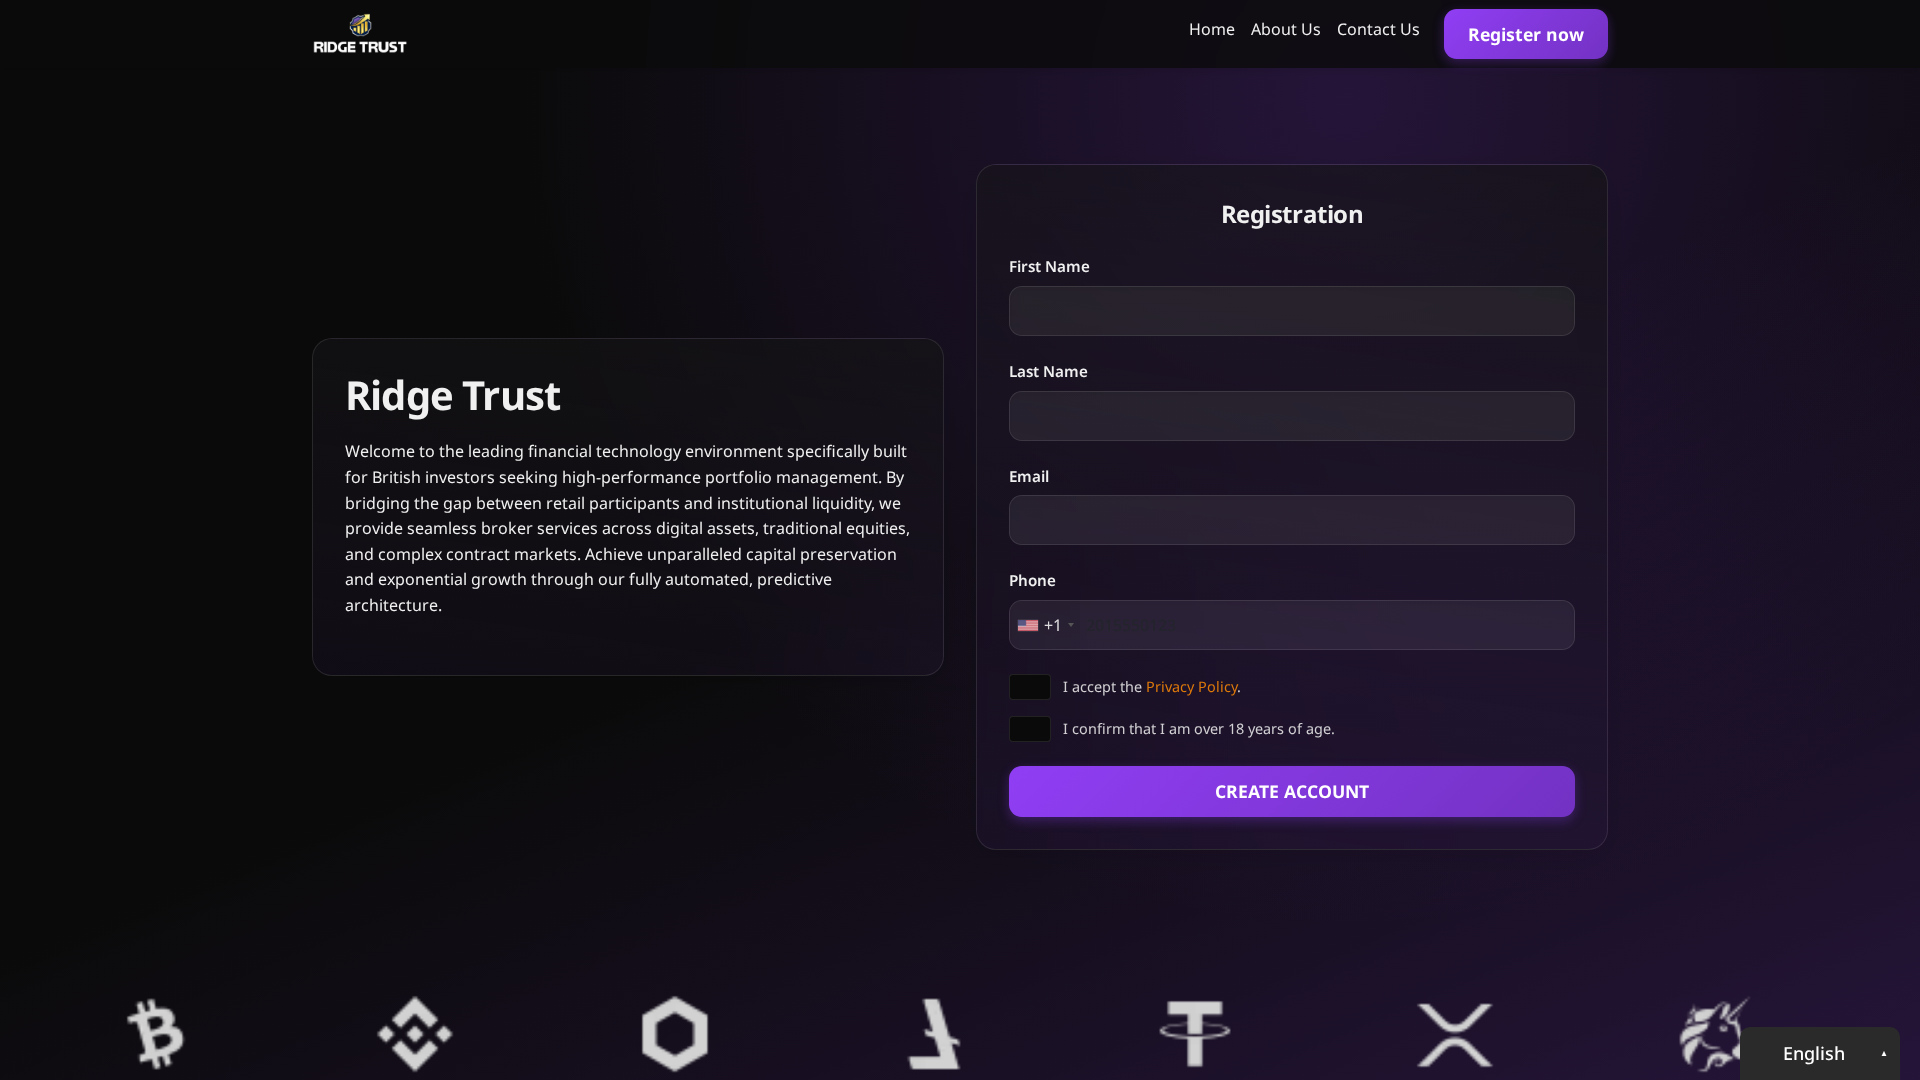Click the Chainlink icon

click(675, 1034)
